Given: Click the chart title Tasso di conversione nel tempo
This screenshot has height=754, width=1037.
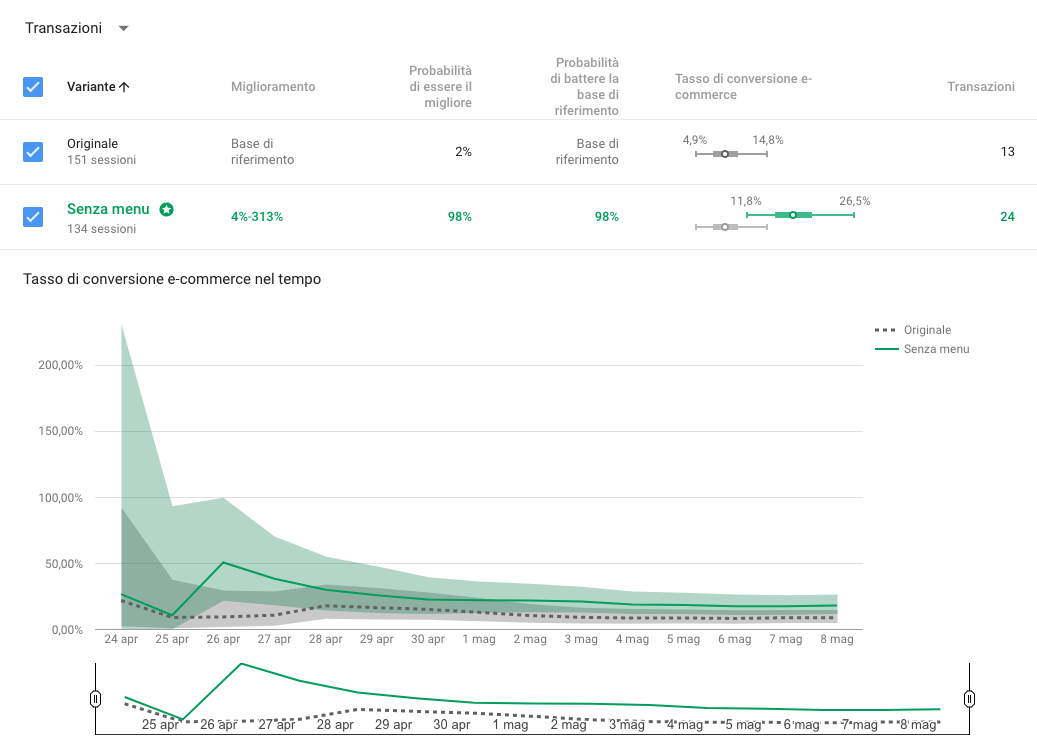Looking at the screenshot, I should tap(172, 279).
